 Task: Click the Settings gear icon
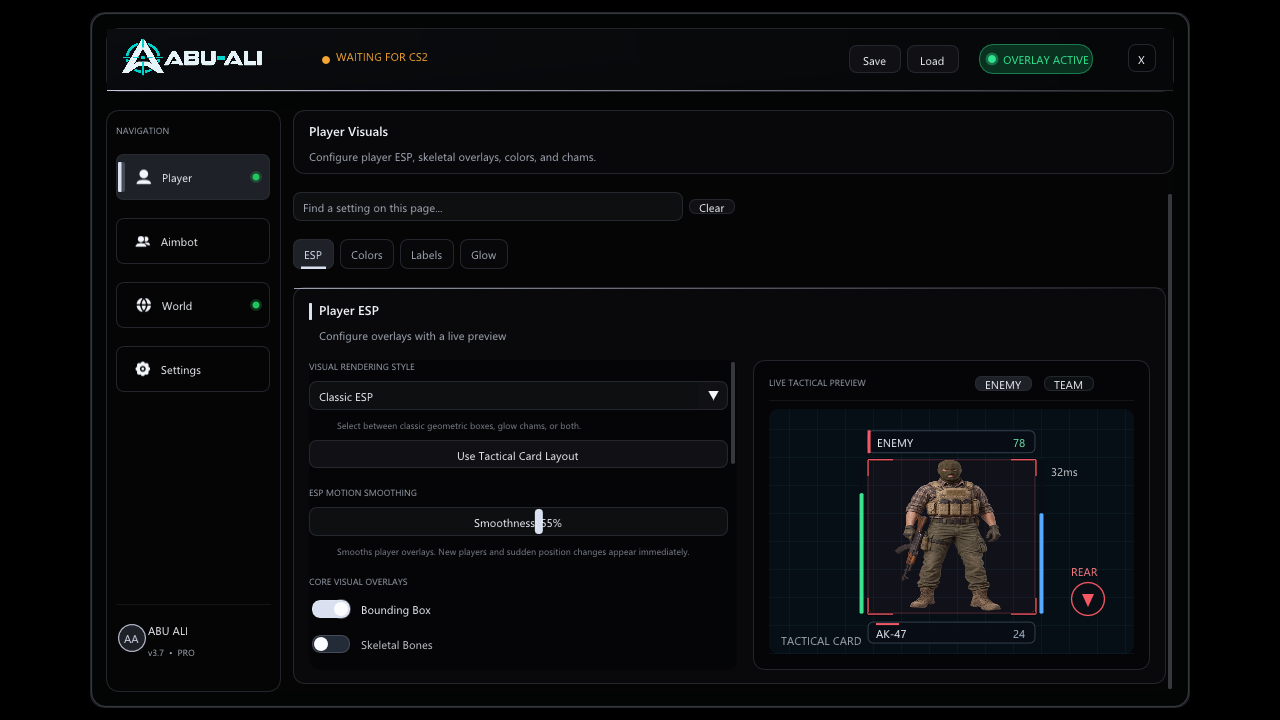tap(143, 369)
